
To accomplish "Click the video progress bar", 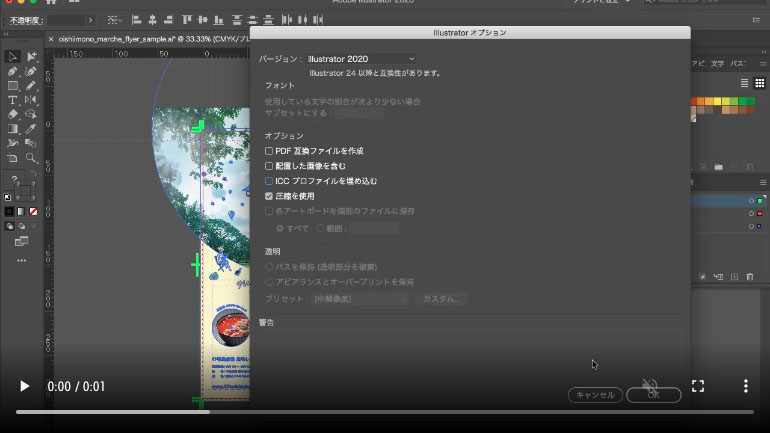I will click(x=385, y=412).
